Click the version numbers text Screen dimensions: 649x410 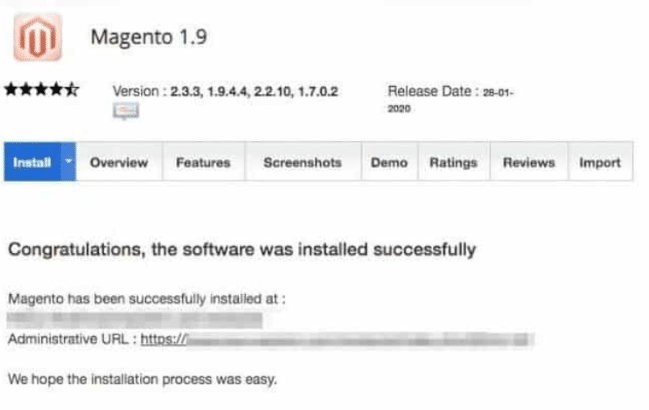coord(254,91)
